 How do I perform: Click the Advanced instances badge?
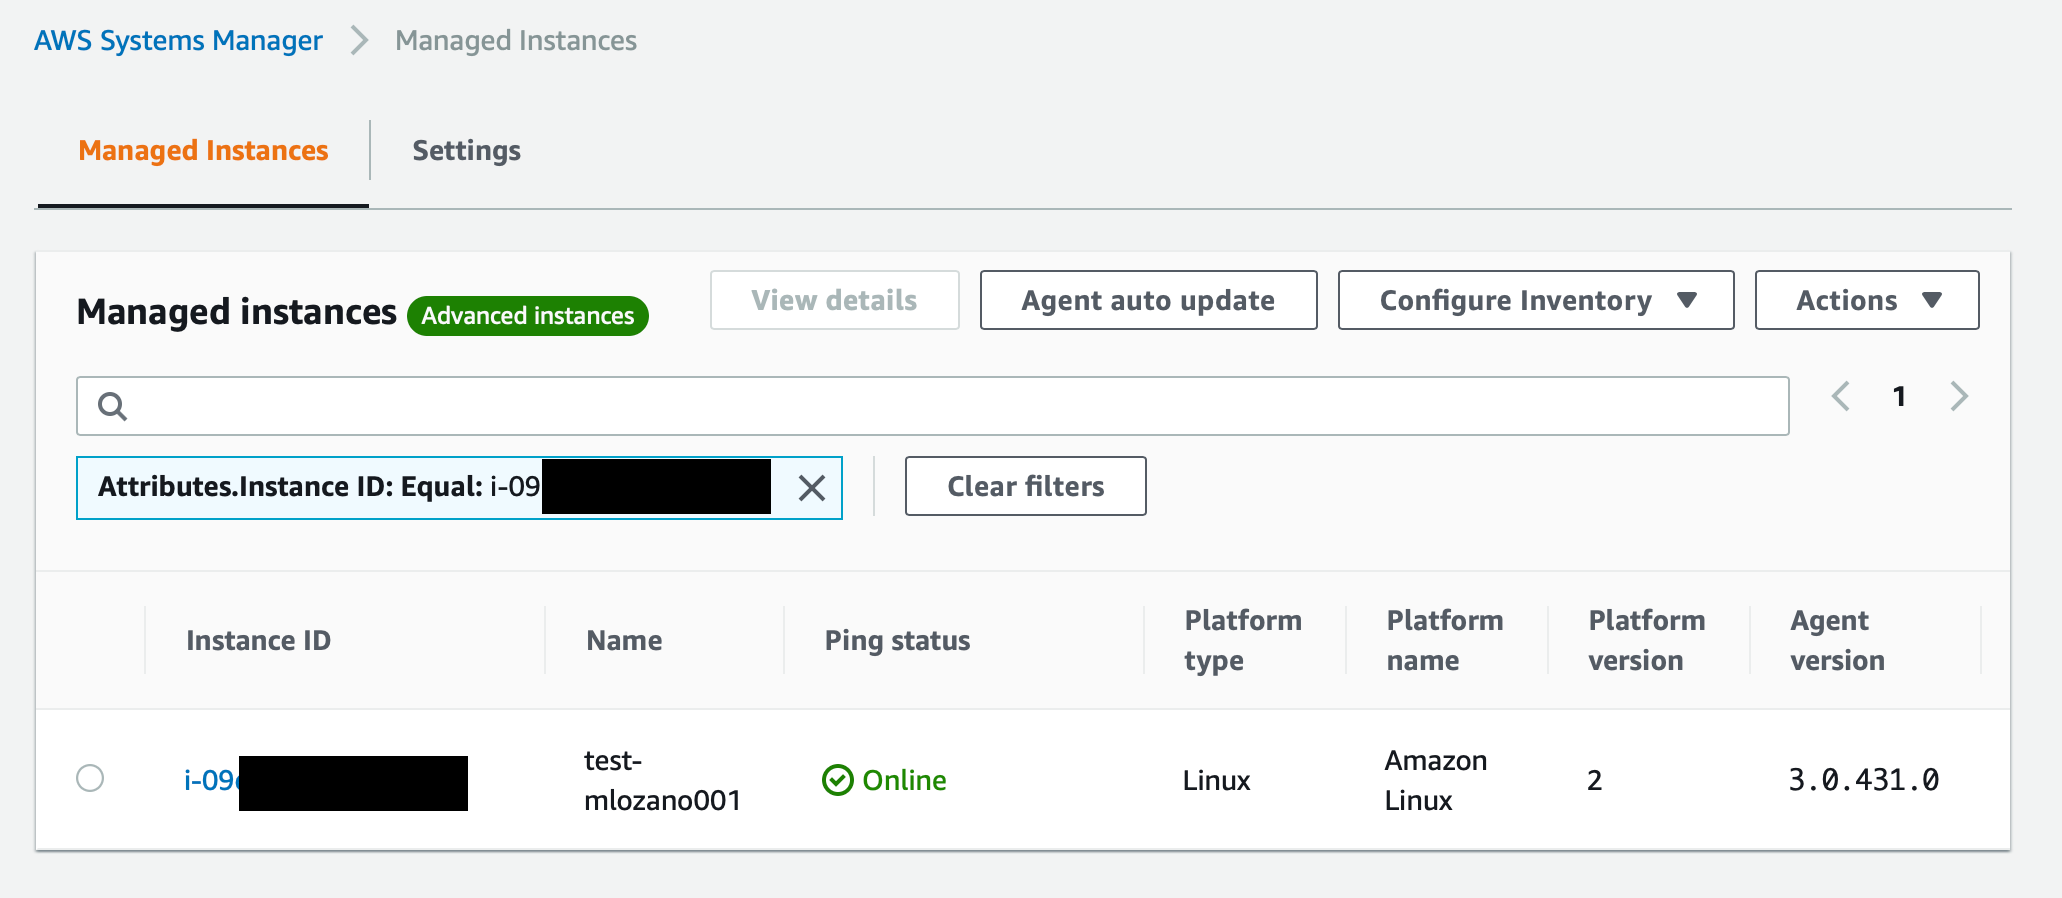coord(527,316)
